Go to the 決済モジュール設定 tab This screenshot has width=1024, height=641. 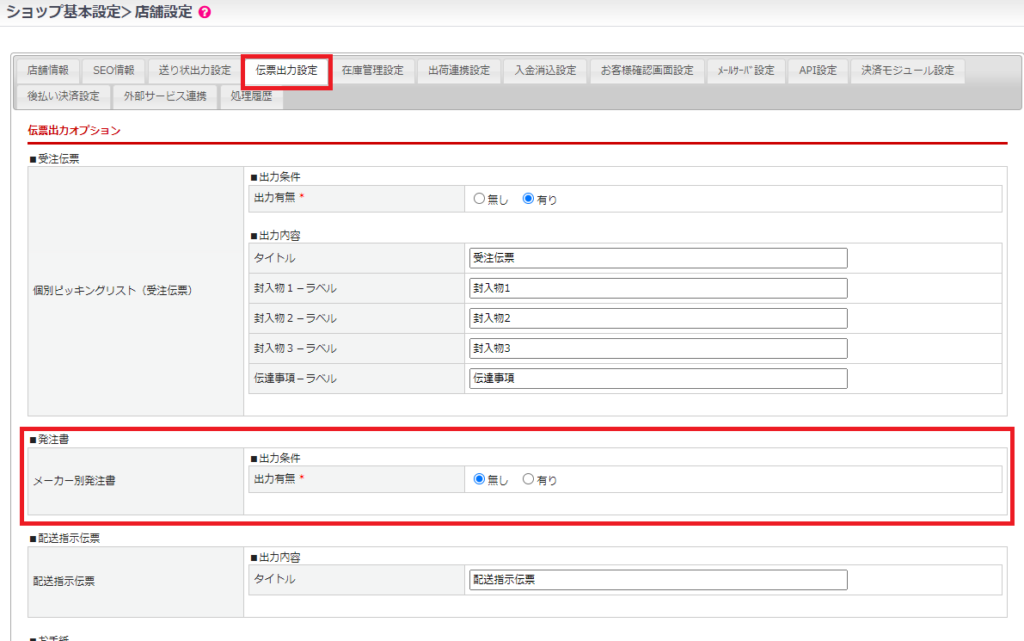(908, 71)
